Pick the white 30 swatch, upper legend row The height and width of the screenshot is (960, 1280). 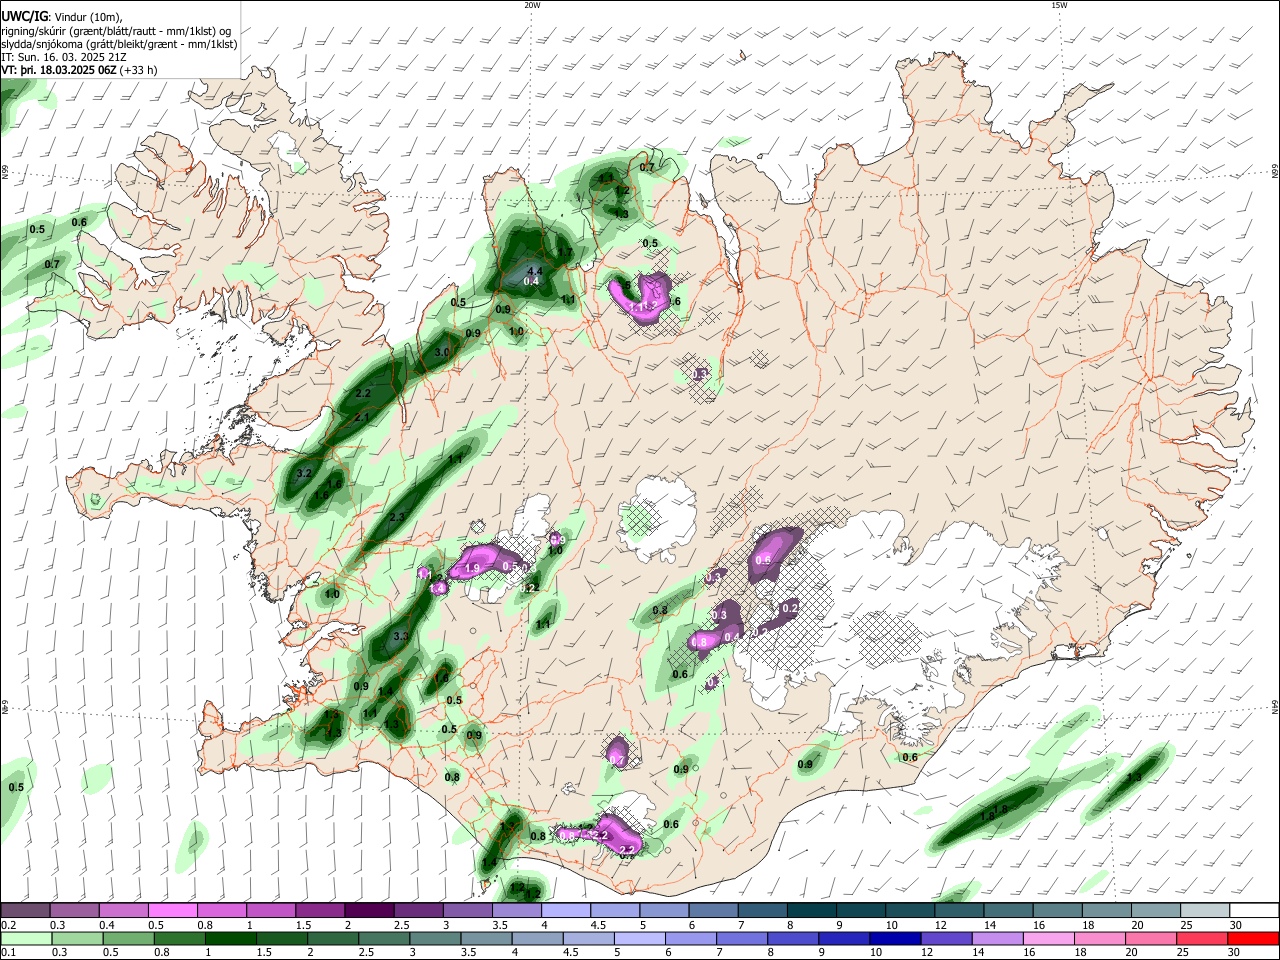(1255, 910)
